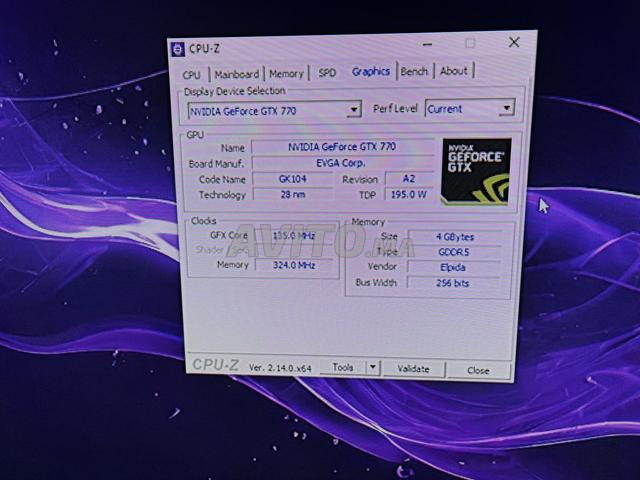Image resolution: width=640 pixels, height=480 pixels.
Task: Click the Code Name value GK104
Action: 293,179
